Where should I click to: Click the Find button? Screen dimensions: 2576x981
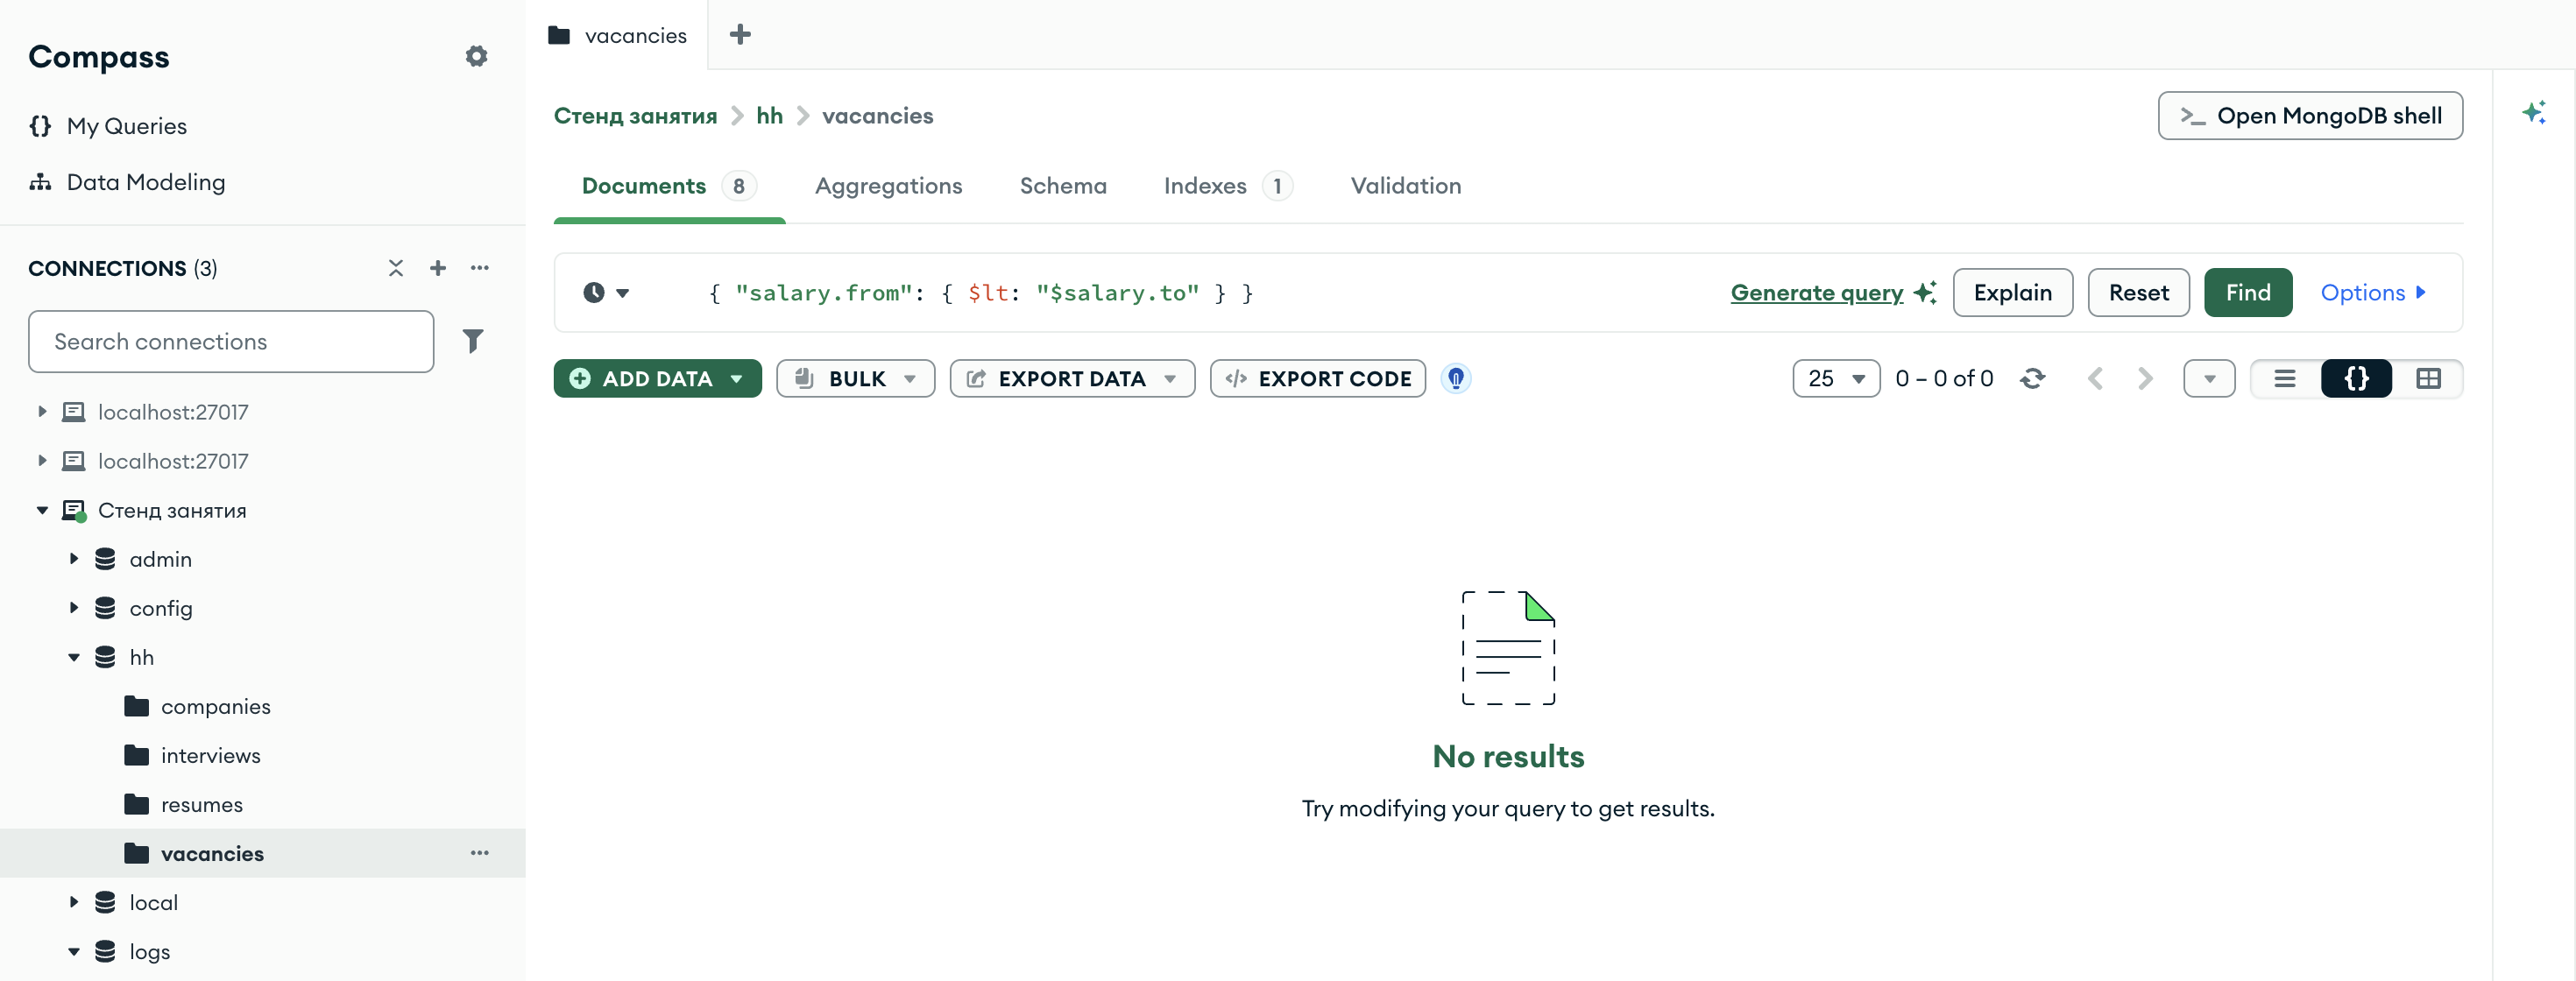[x=2247, y=293]
